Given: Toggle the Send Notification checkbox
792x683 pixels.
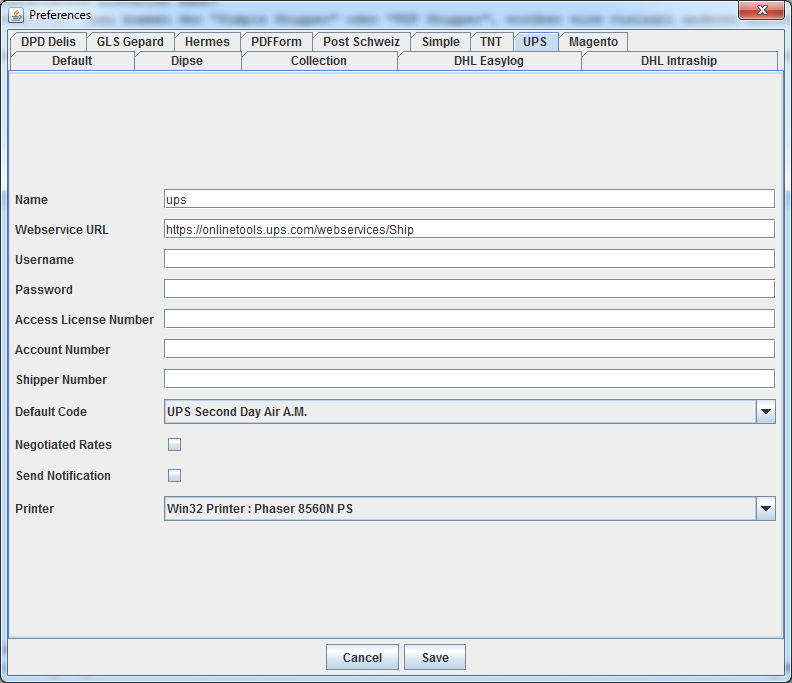Looking at the screenshot, I should pos(174,475).
